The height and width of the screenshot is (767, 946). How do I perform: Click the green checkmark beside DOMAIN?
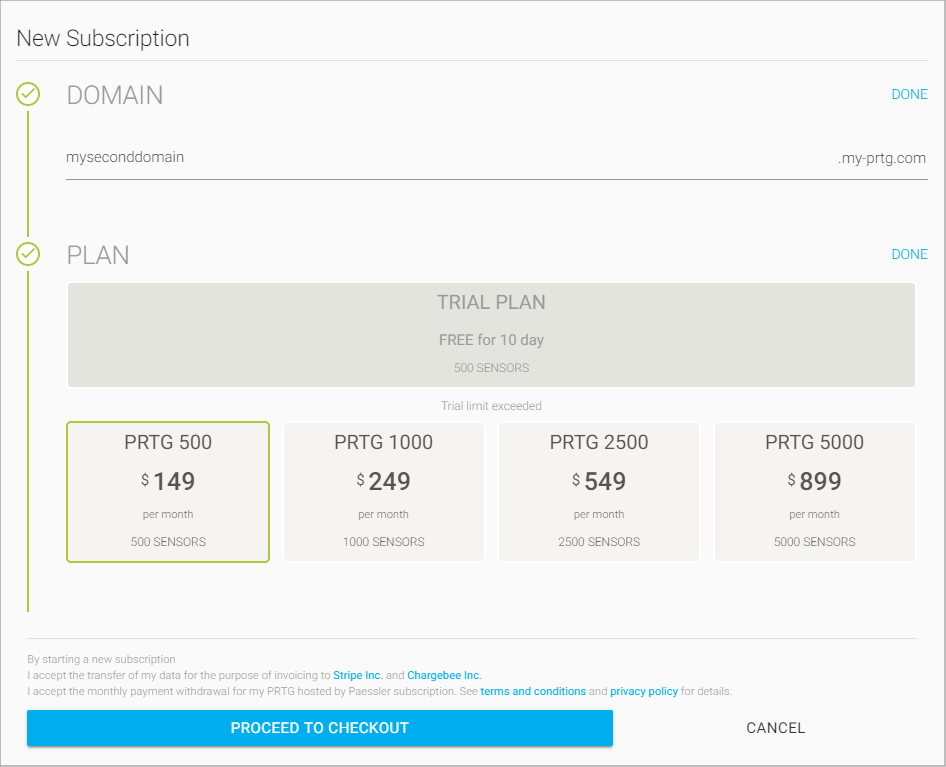(28, 94)
